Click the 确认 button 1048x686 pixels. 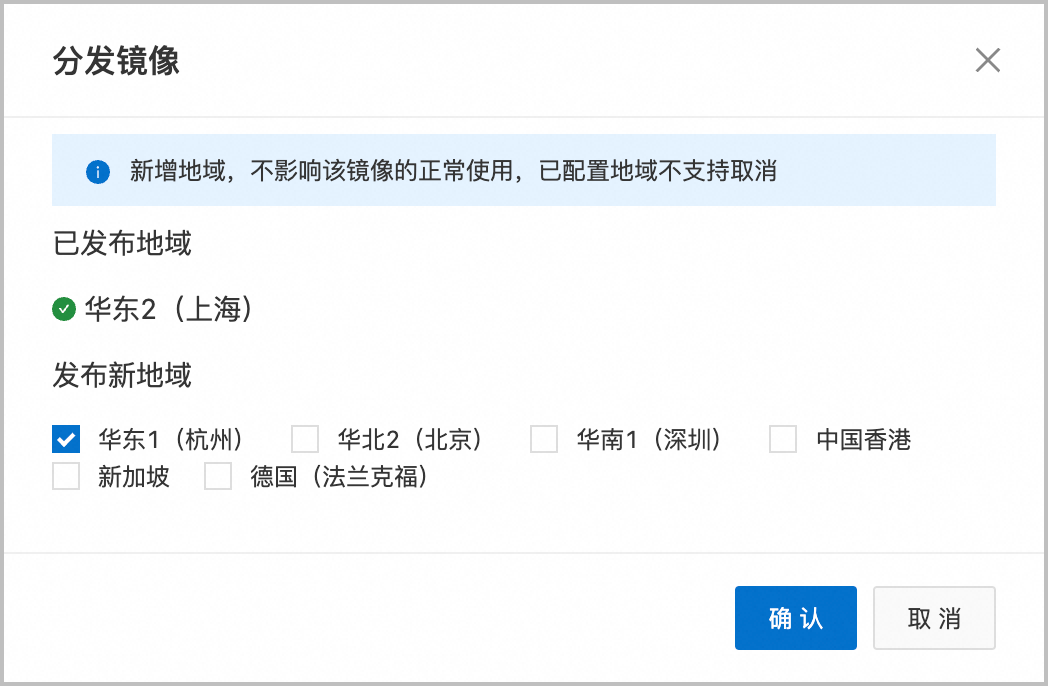pyautogui.click(x=795, y=618)
